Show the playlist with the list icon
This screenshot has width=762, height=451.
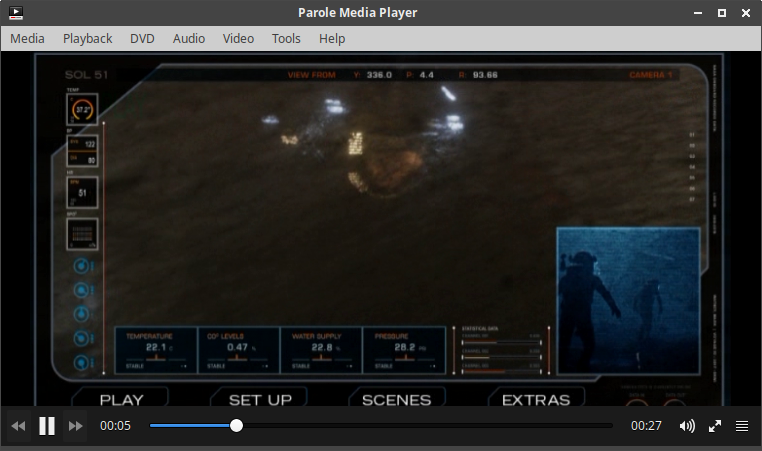[742, 426]
